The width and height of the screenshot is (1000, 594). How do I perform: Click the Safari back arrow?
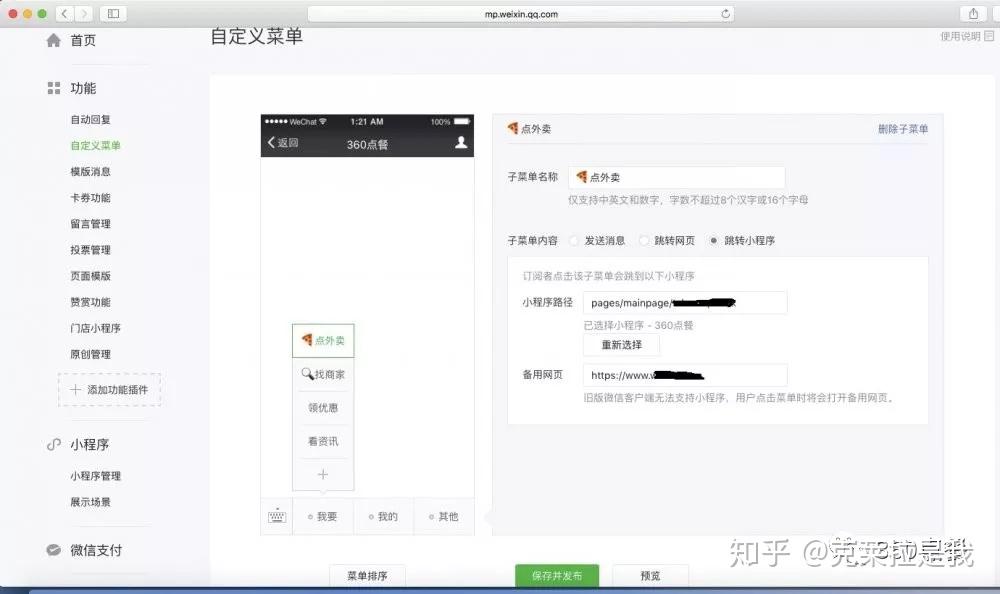[65, 13]
